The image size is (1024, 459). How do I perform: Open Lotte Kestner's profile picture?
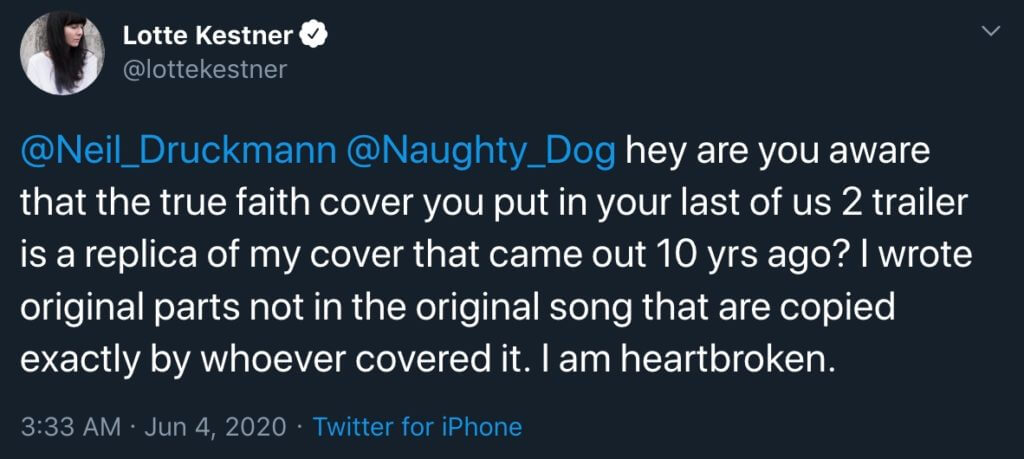coord(62,53)
